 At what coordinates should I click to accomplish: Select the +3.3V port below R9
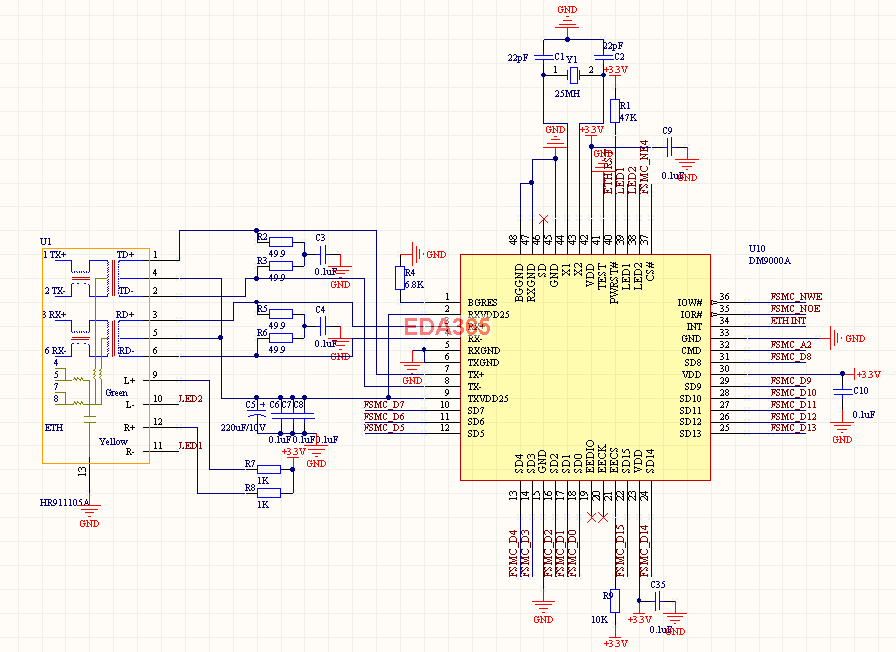[x=615, y=637]
